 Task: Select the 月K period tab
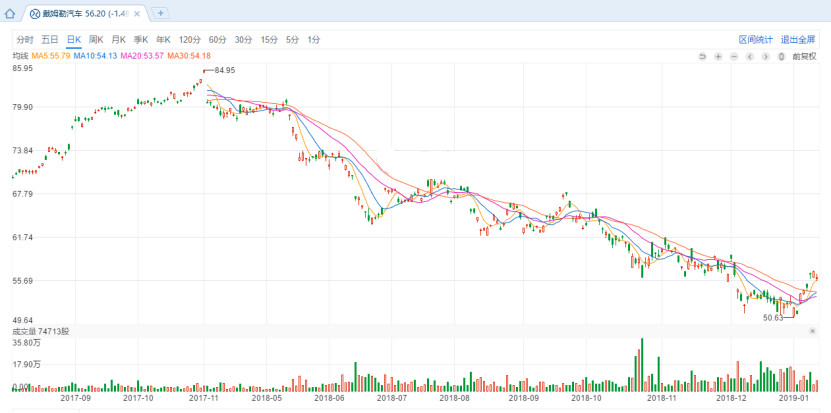pos(118,39)
